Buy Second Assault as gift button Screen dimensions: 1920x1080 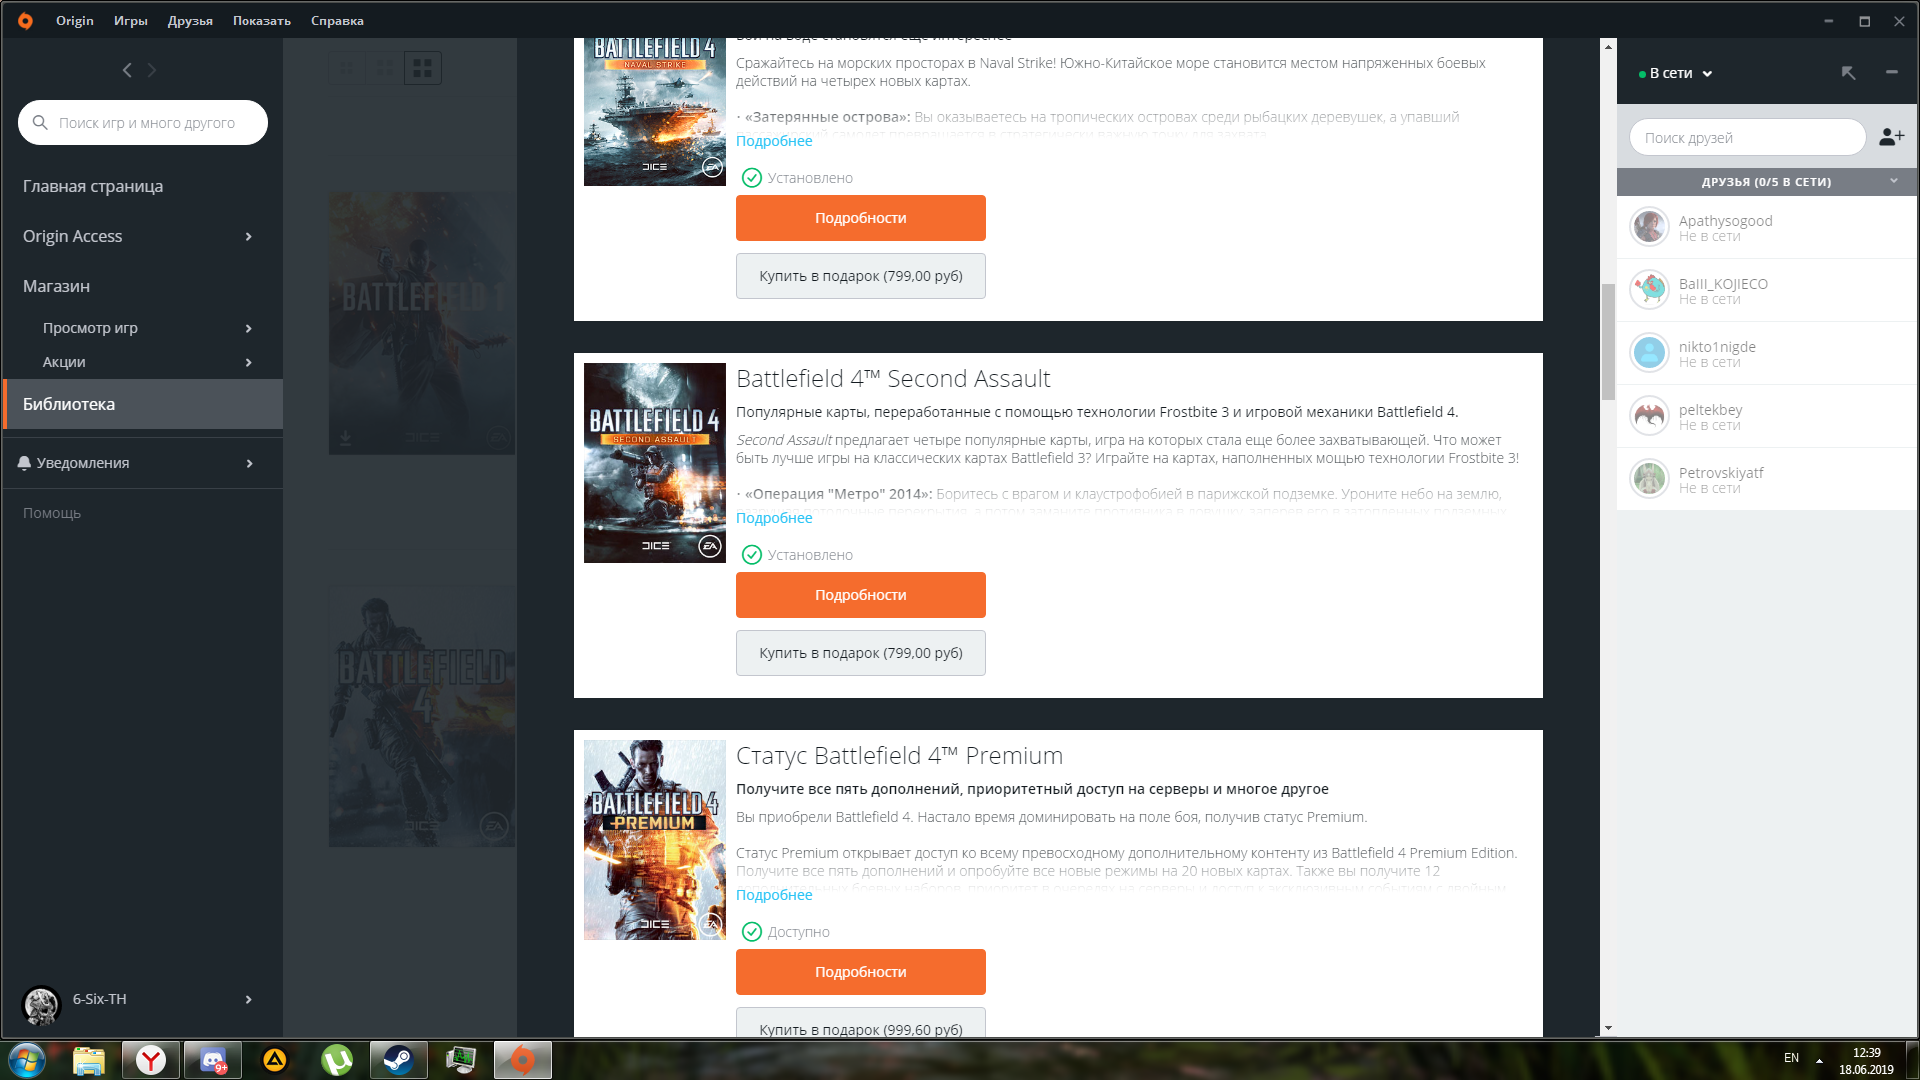861,653
